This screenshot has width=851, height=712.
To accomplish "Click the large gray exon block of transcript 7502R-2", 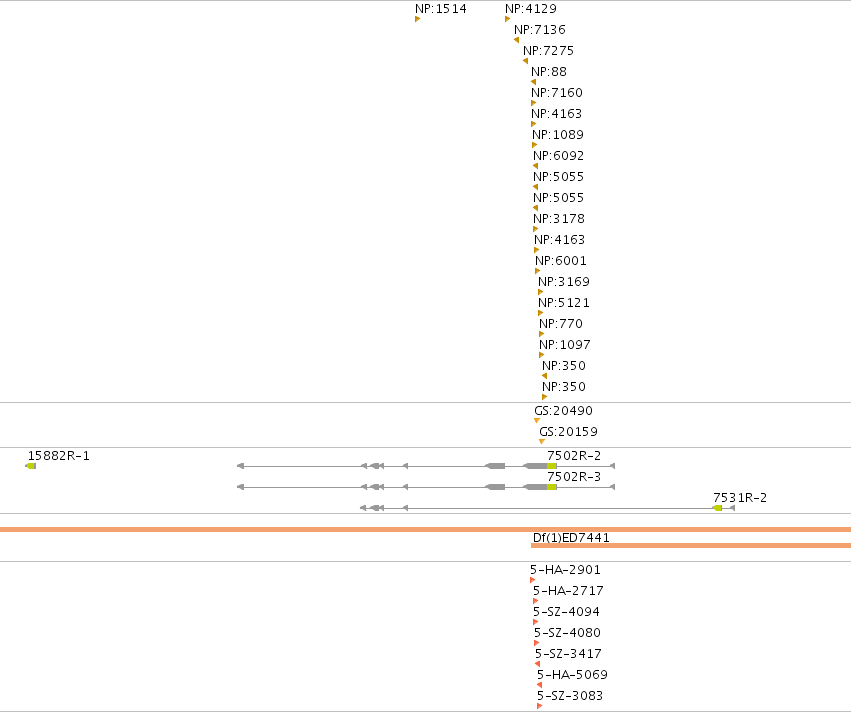I will pyautogui.click(x=535, y=466).
